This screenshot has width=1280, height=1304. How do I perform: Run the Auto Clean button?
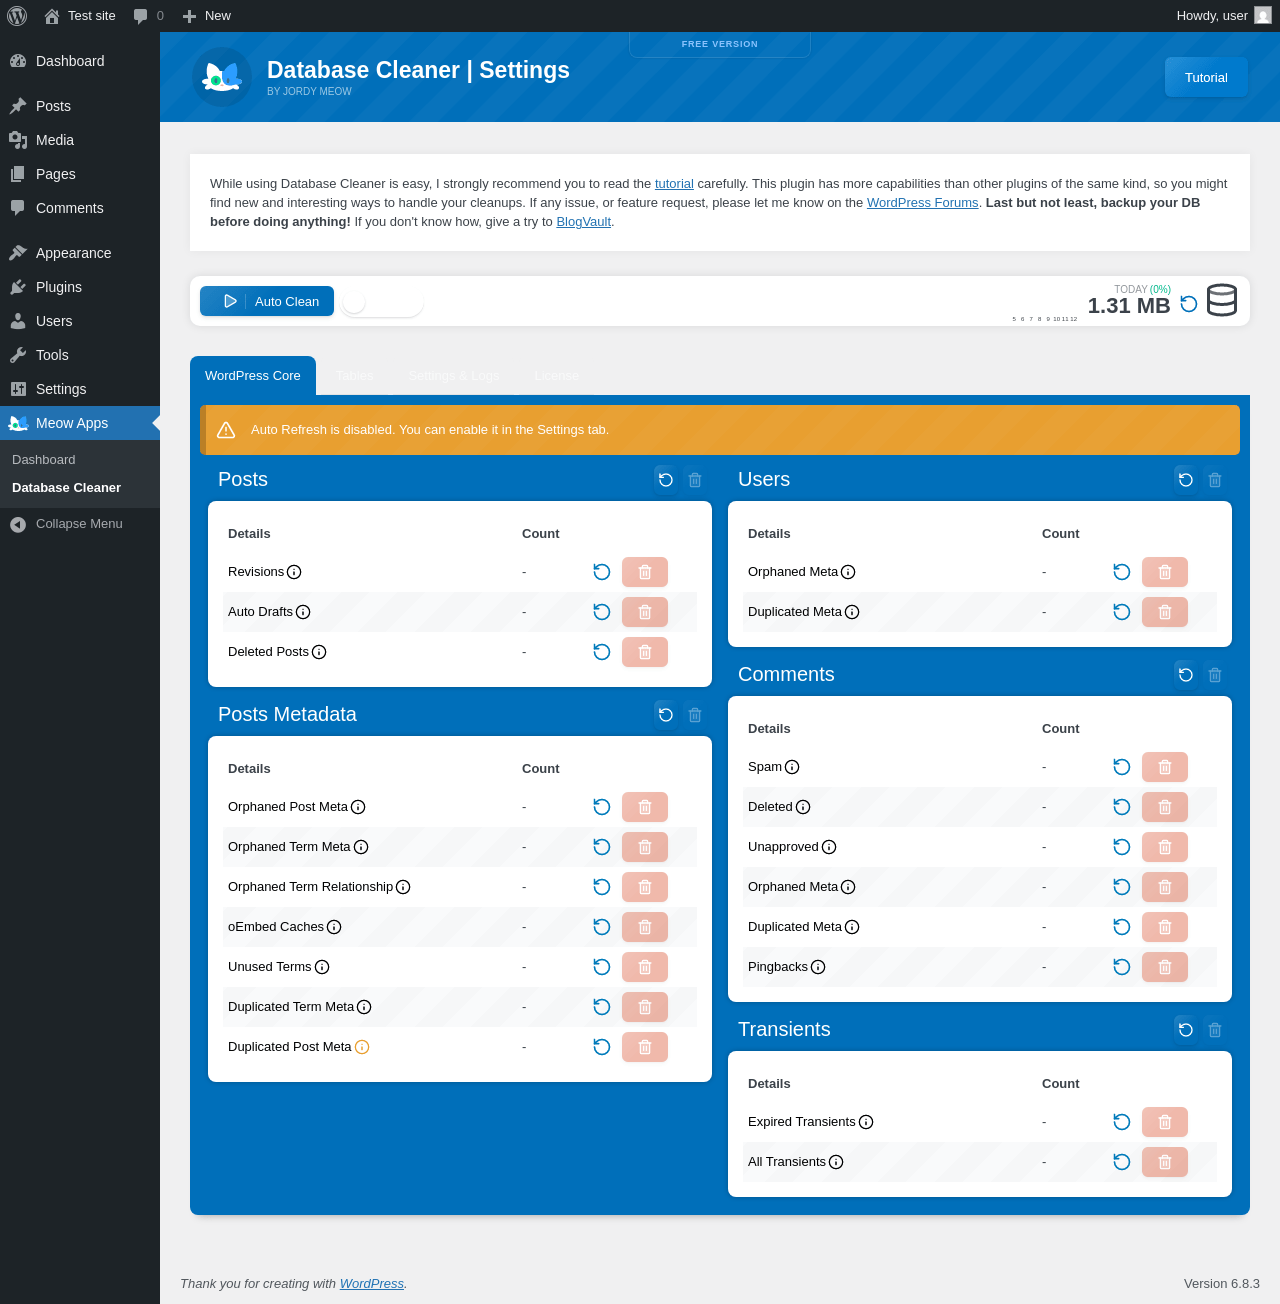267,301
